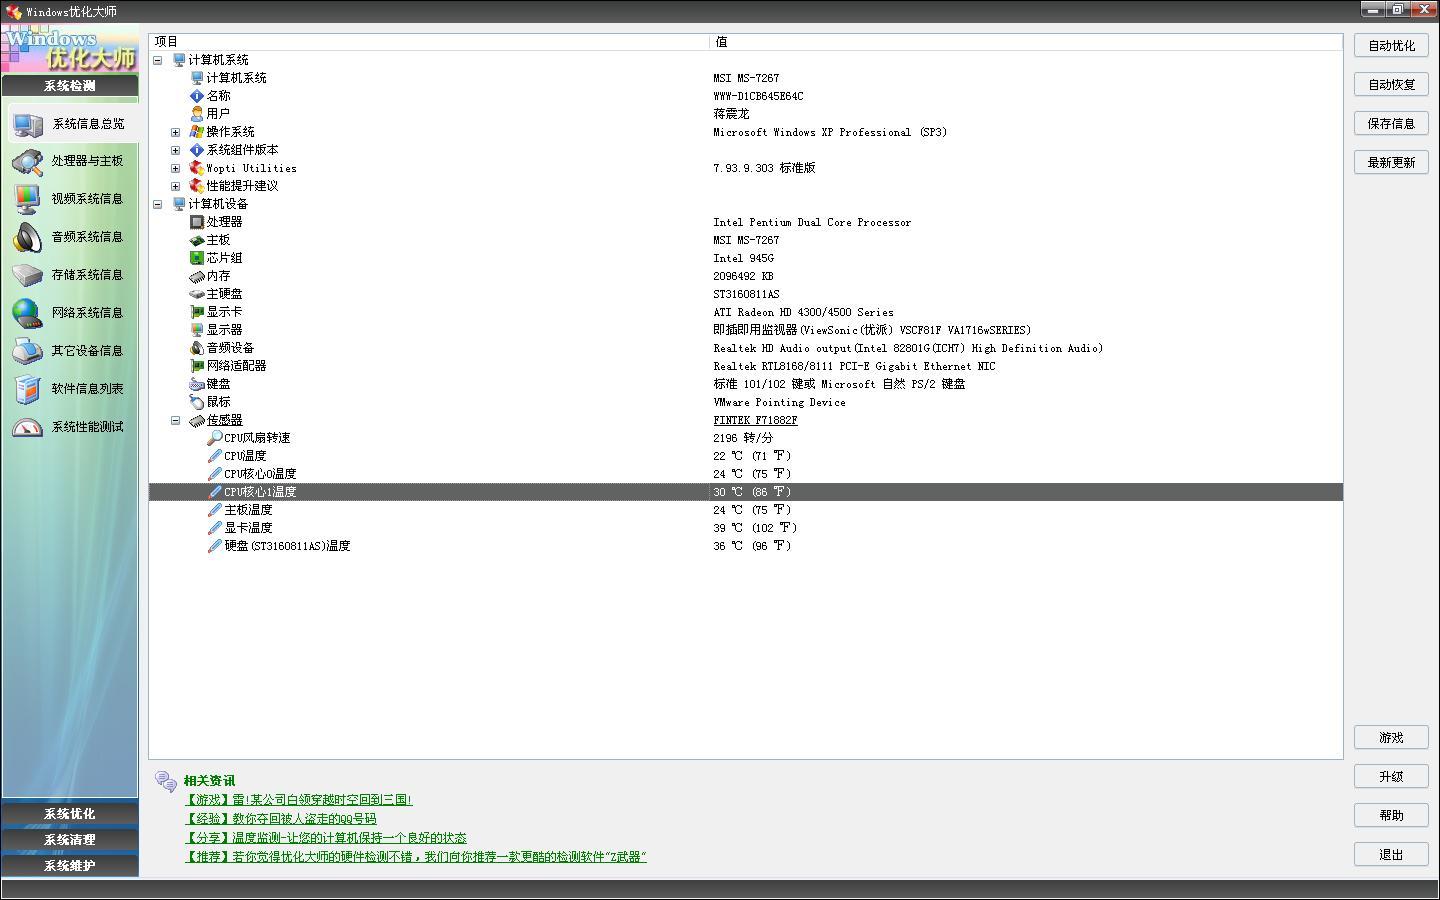This screenshot has width=1440, height=900.
Task: Click the Wopti Utilities icon in tree
Action: point(197,168)
